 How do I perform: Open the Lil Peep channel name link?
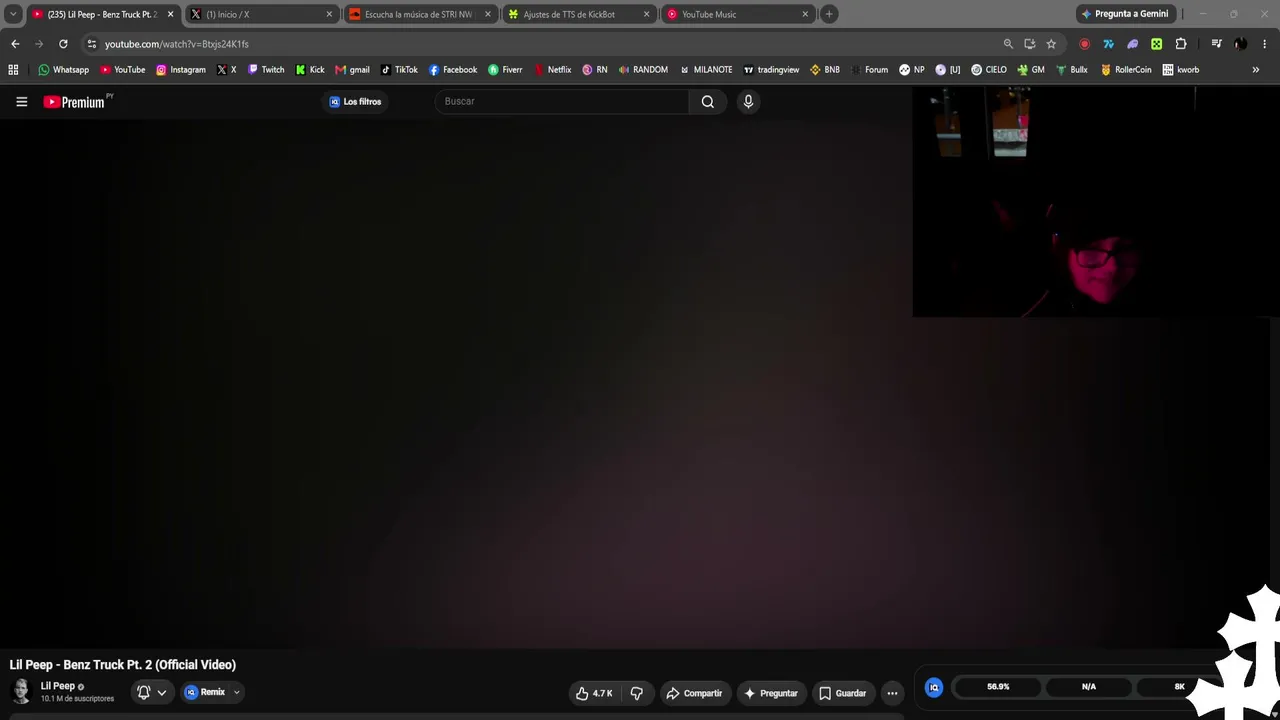(x=57, y=686)
